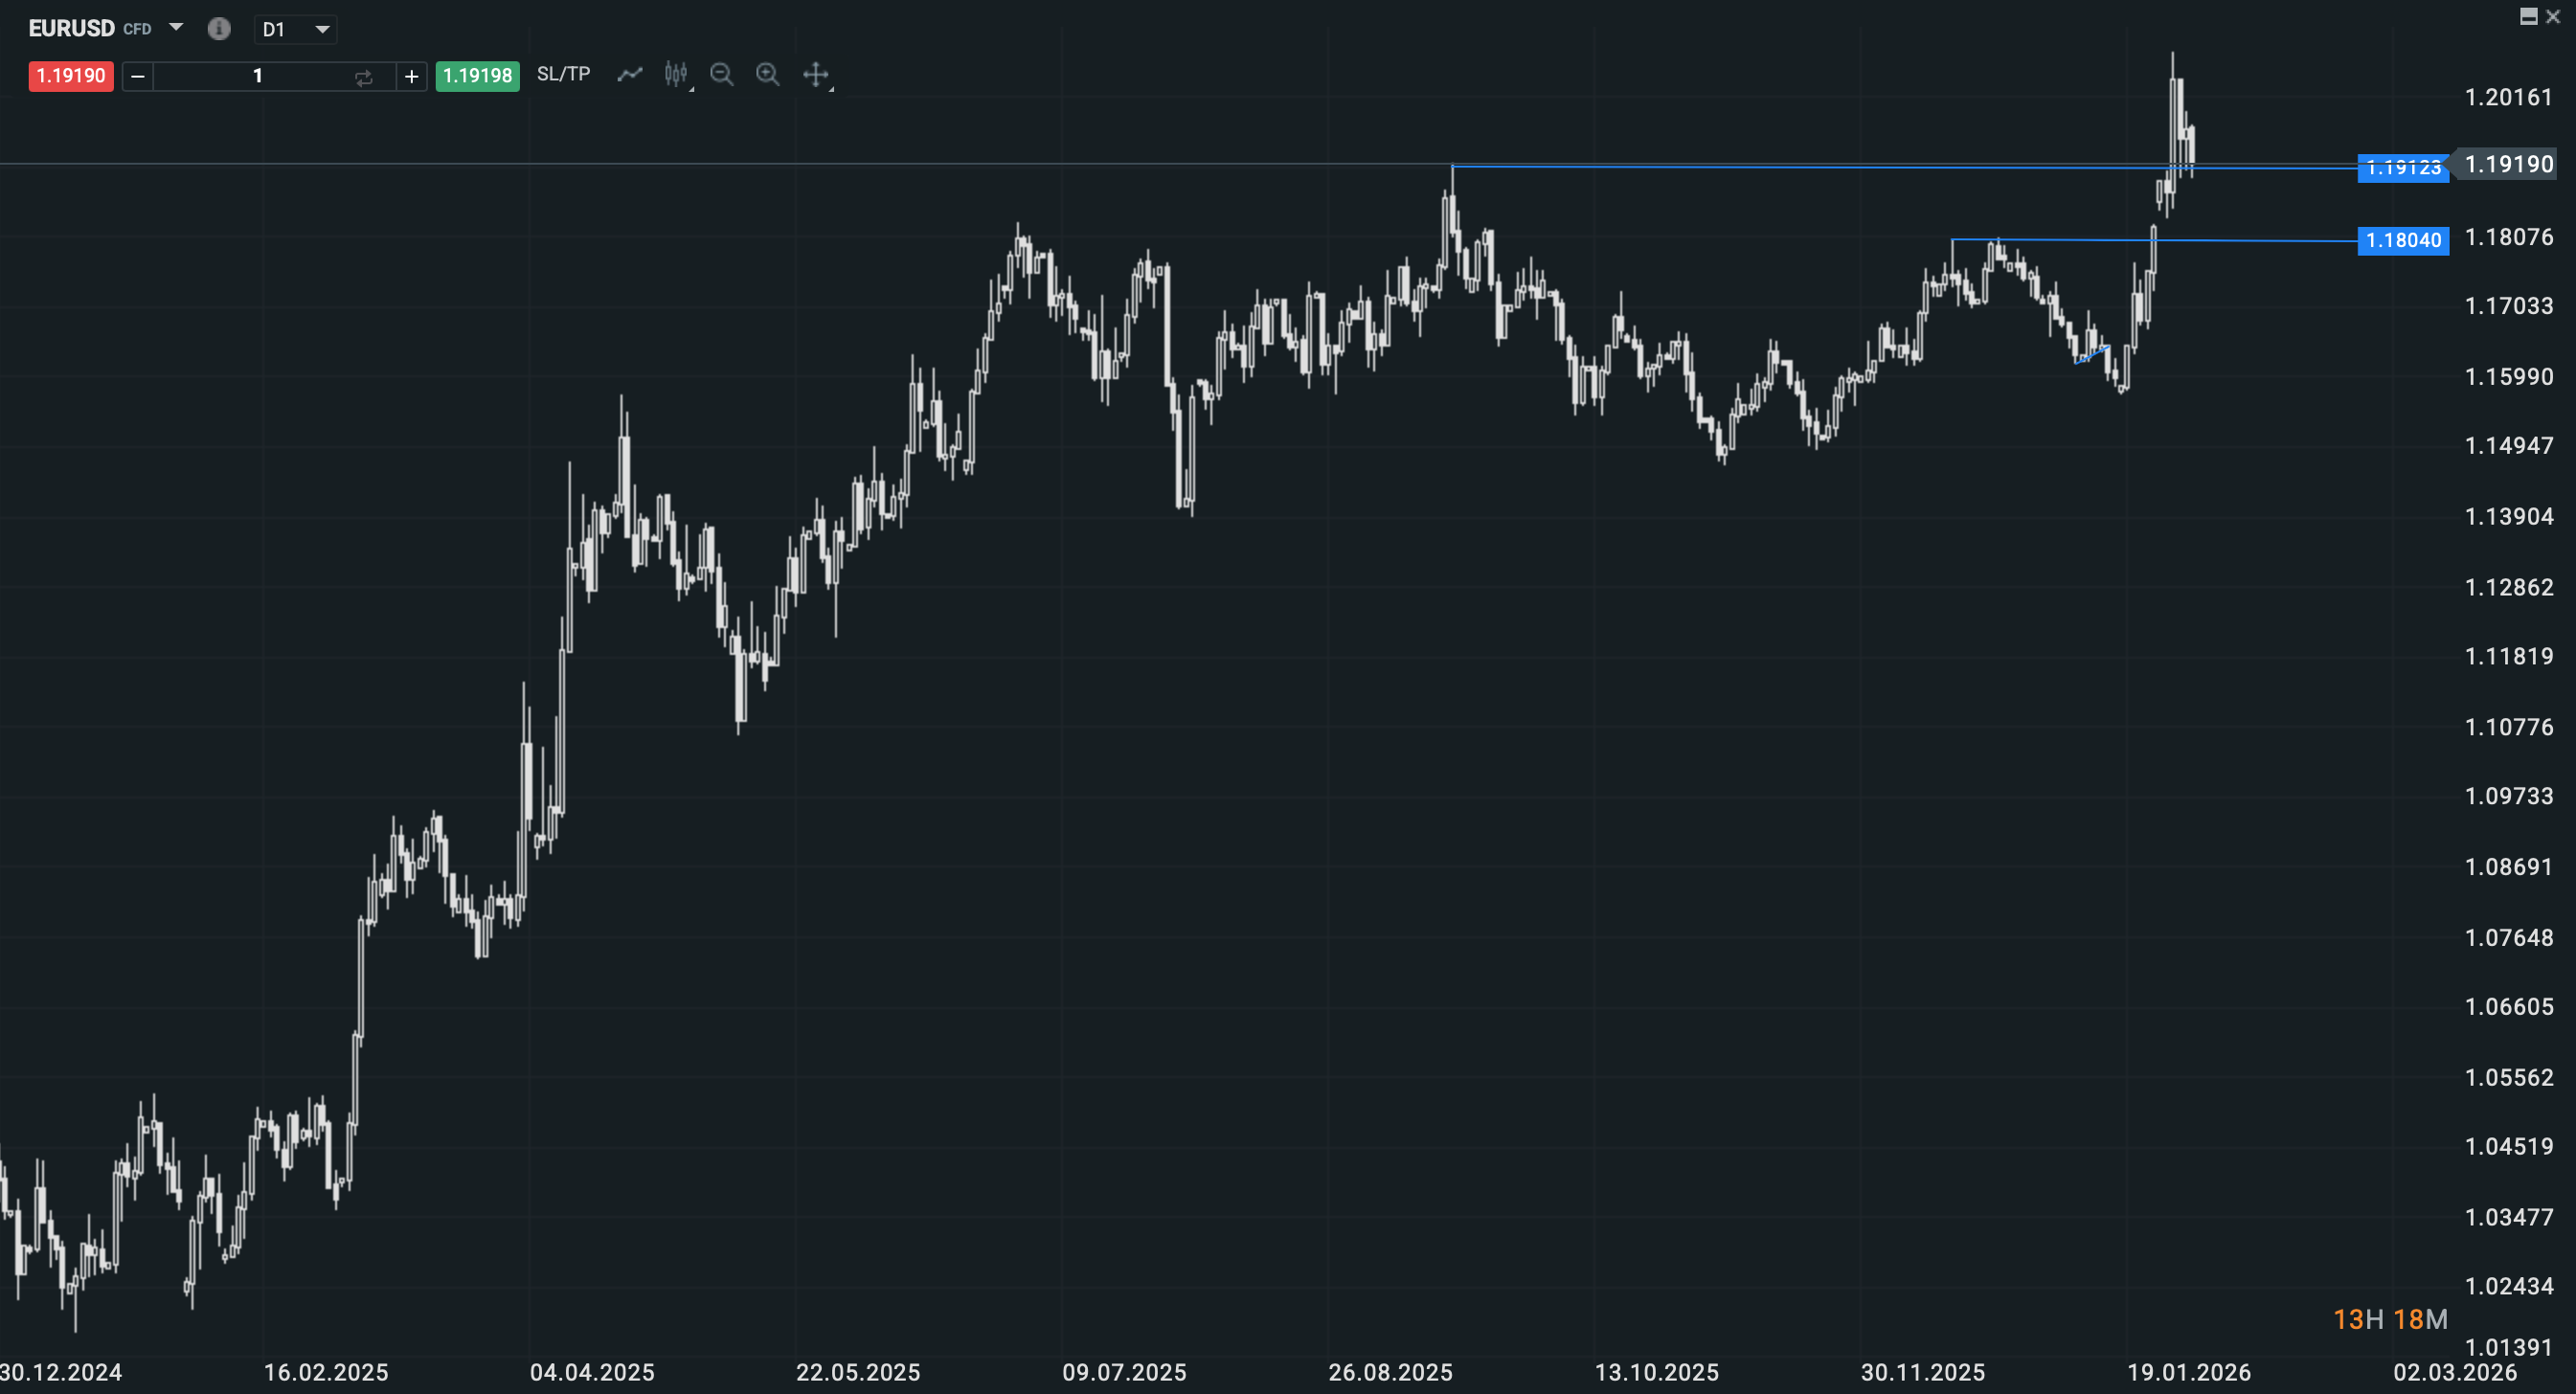
Task: Zoom in the chart
Action: 767,75
